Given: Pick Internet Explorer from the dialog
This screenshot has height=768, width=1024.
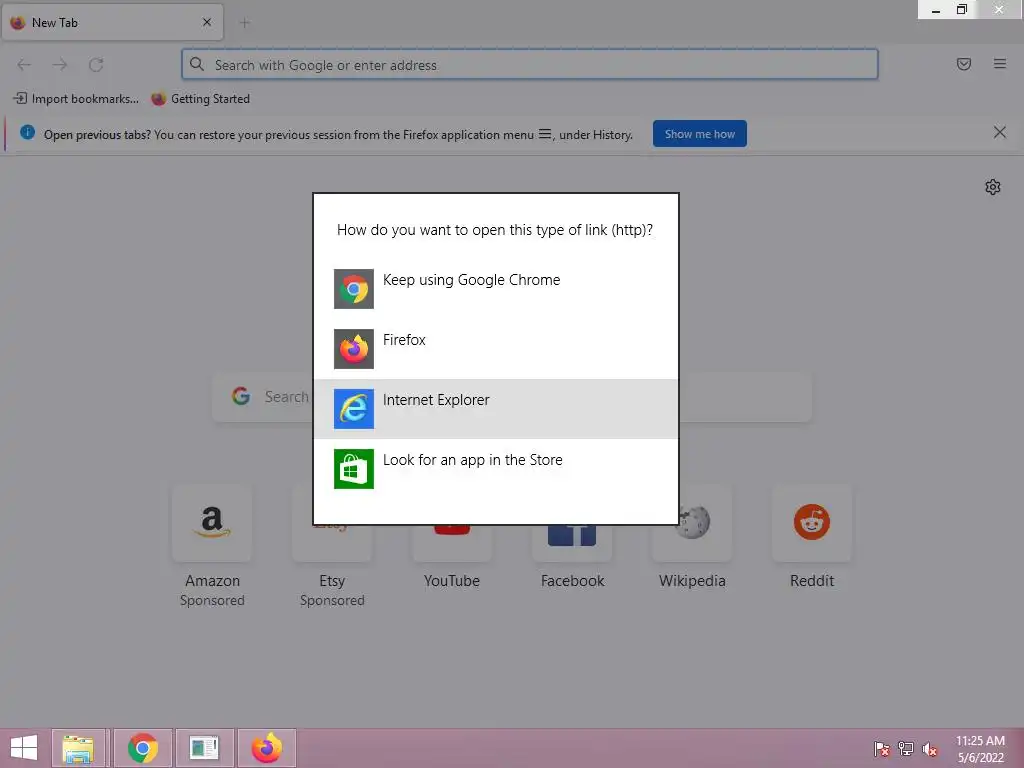Looking at the screenshot, I should coord(496,409).
